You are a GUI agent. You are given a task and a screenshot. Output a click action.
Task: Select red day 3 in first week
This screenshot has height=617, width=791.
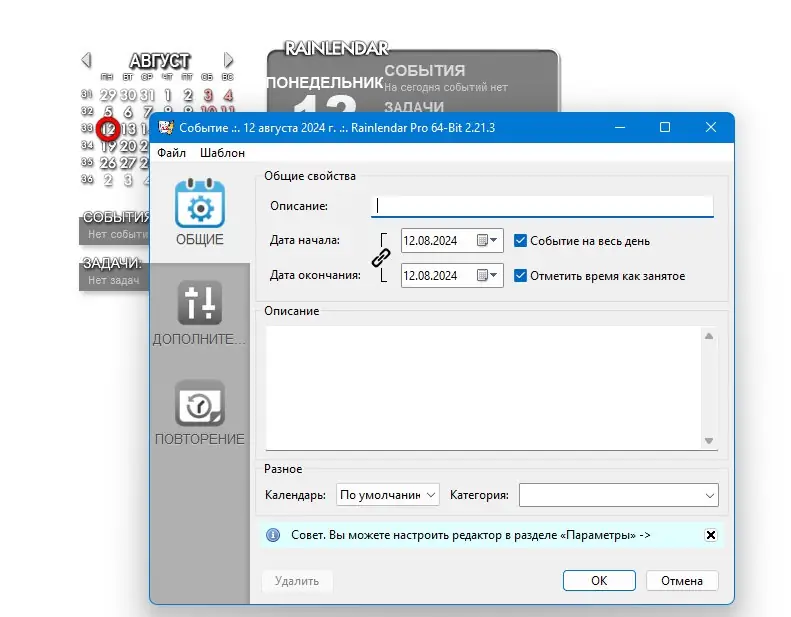(208, 95)
